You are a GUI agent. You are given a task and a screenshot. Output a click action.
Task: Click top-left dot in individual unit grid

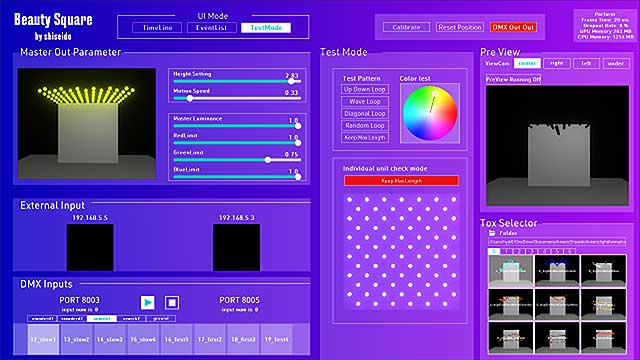click(349, 200)
